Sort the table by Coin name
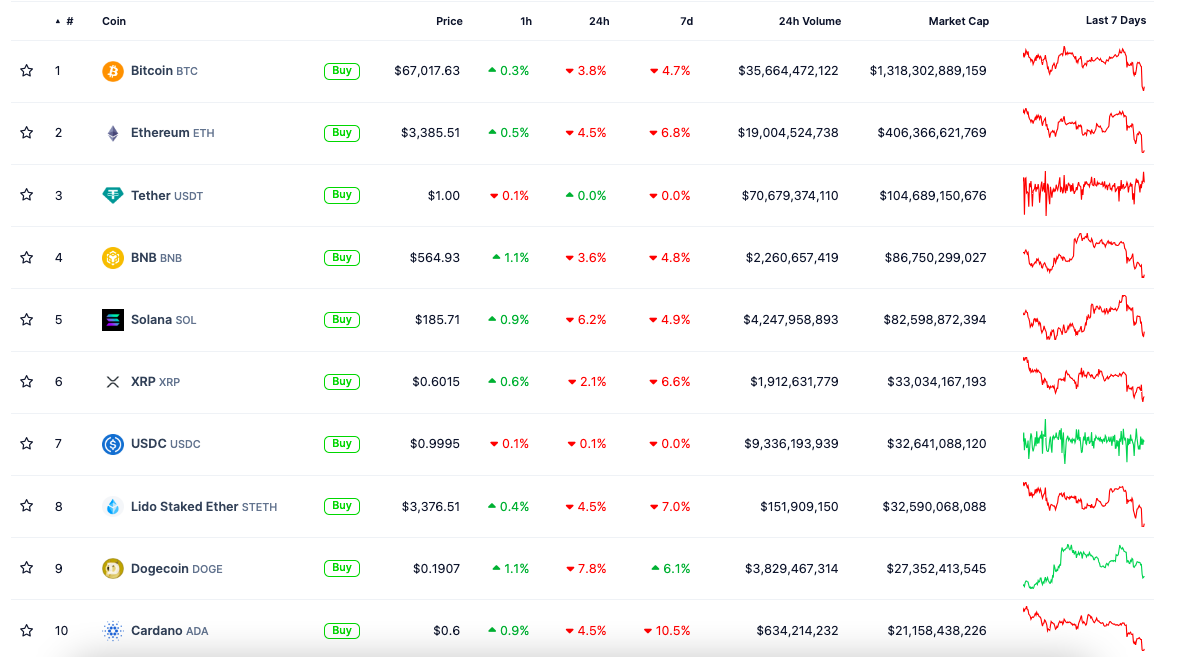Screen dimensions: 1177x657 tap(114, 21)
